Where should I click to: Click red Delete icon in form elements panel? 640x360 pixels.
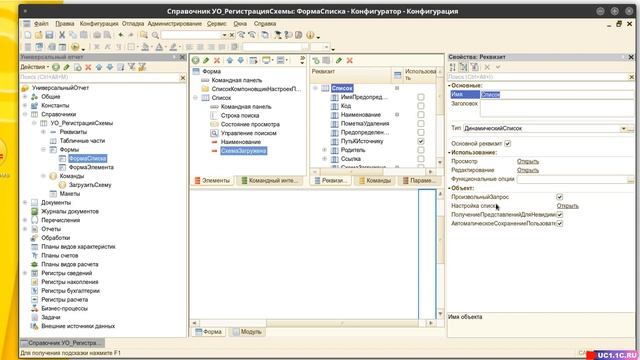pos(217,60)
